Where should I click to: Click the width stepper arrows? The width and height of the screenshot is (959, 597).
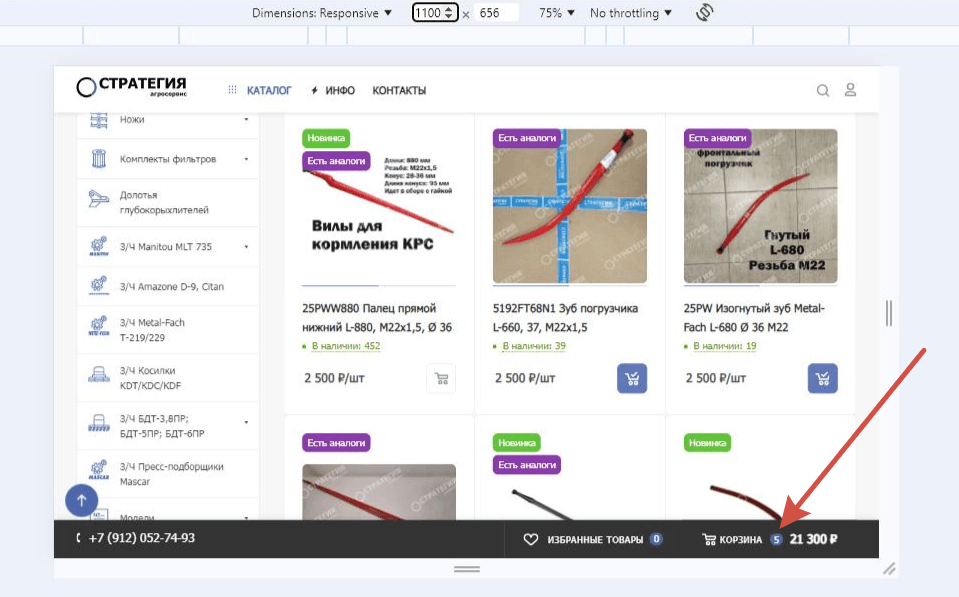tap(450, 13)
